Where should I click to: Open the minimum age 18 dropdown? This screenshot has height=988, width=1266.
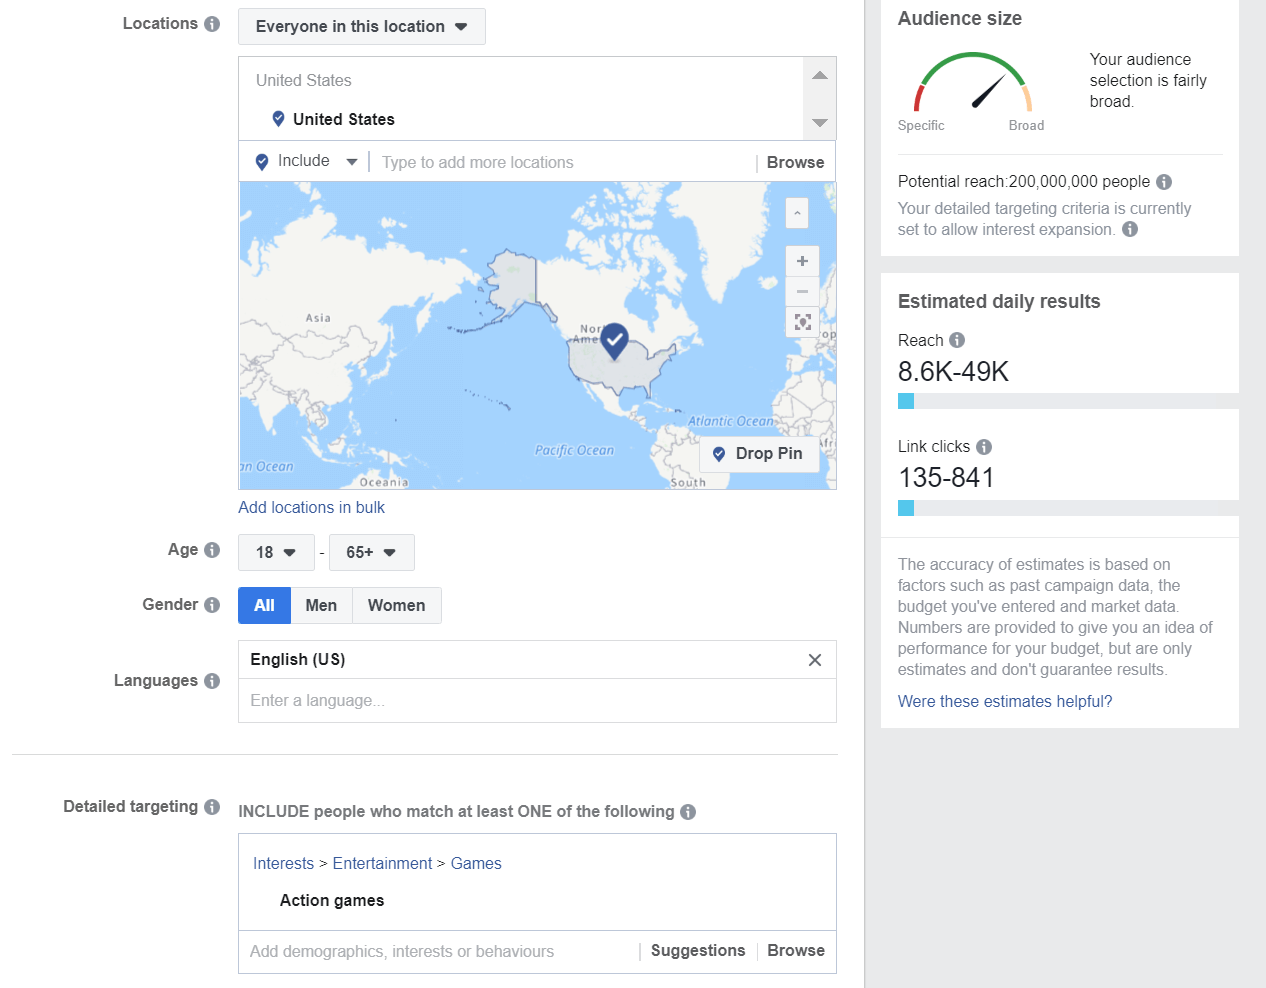(276, 553)
